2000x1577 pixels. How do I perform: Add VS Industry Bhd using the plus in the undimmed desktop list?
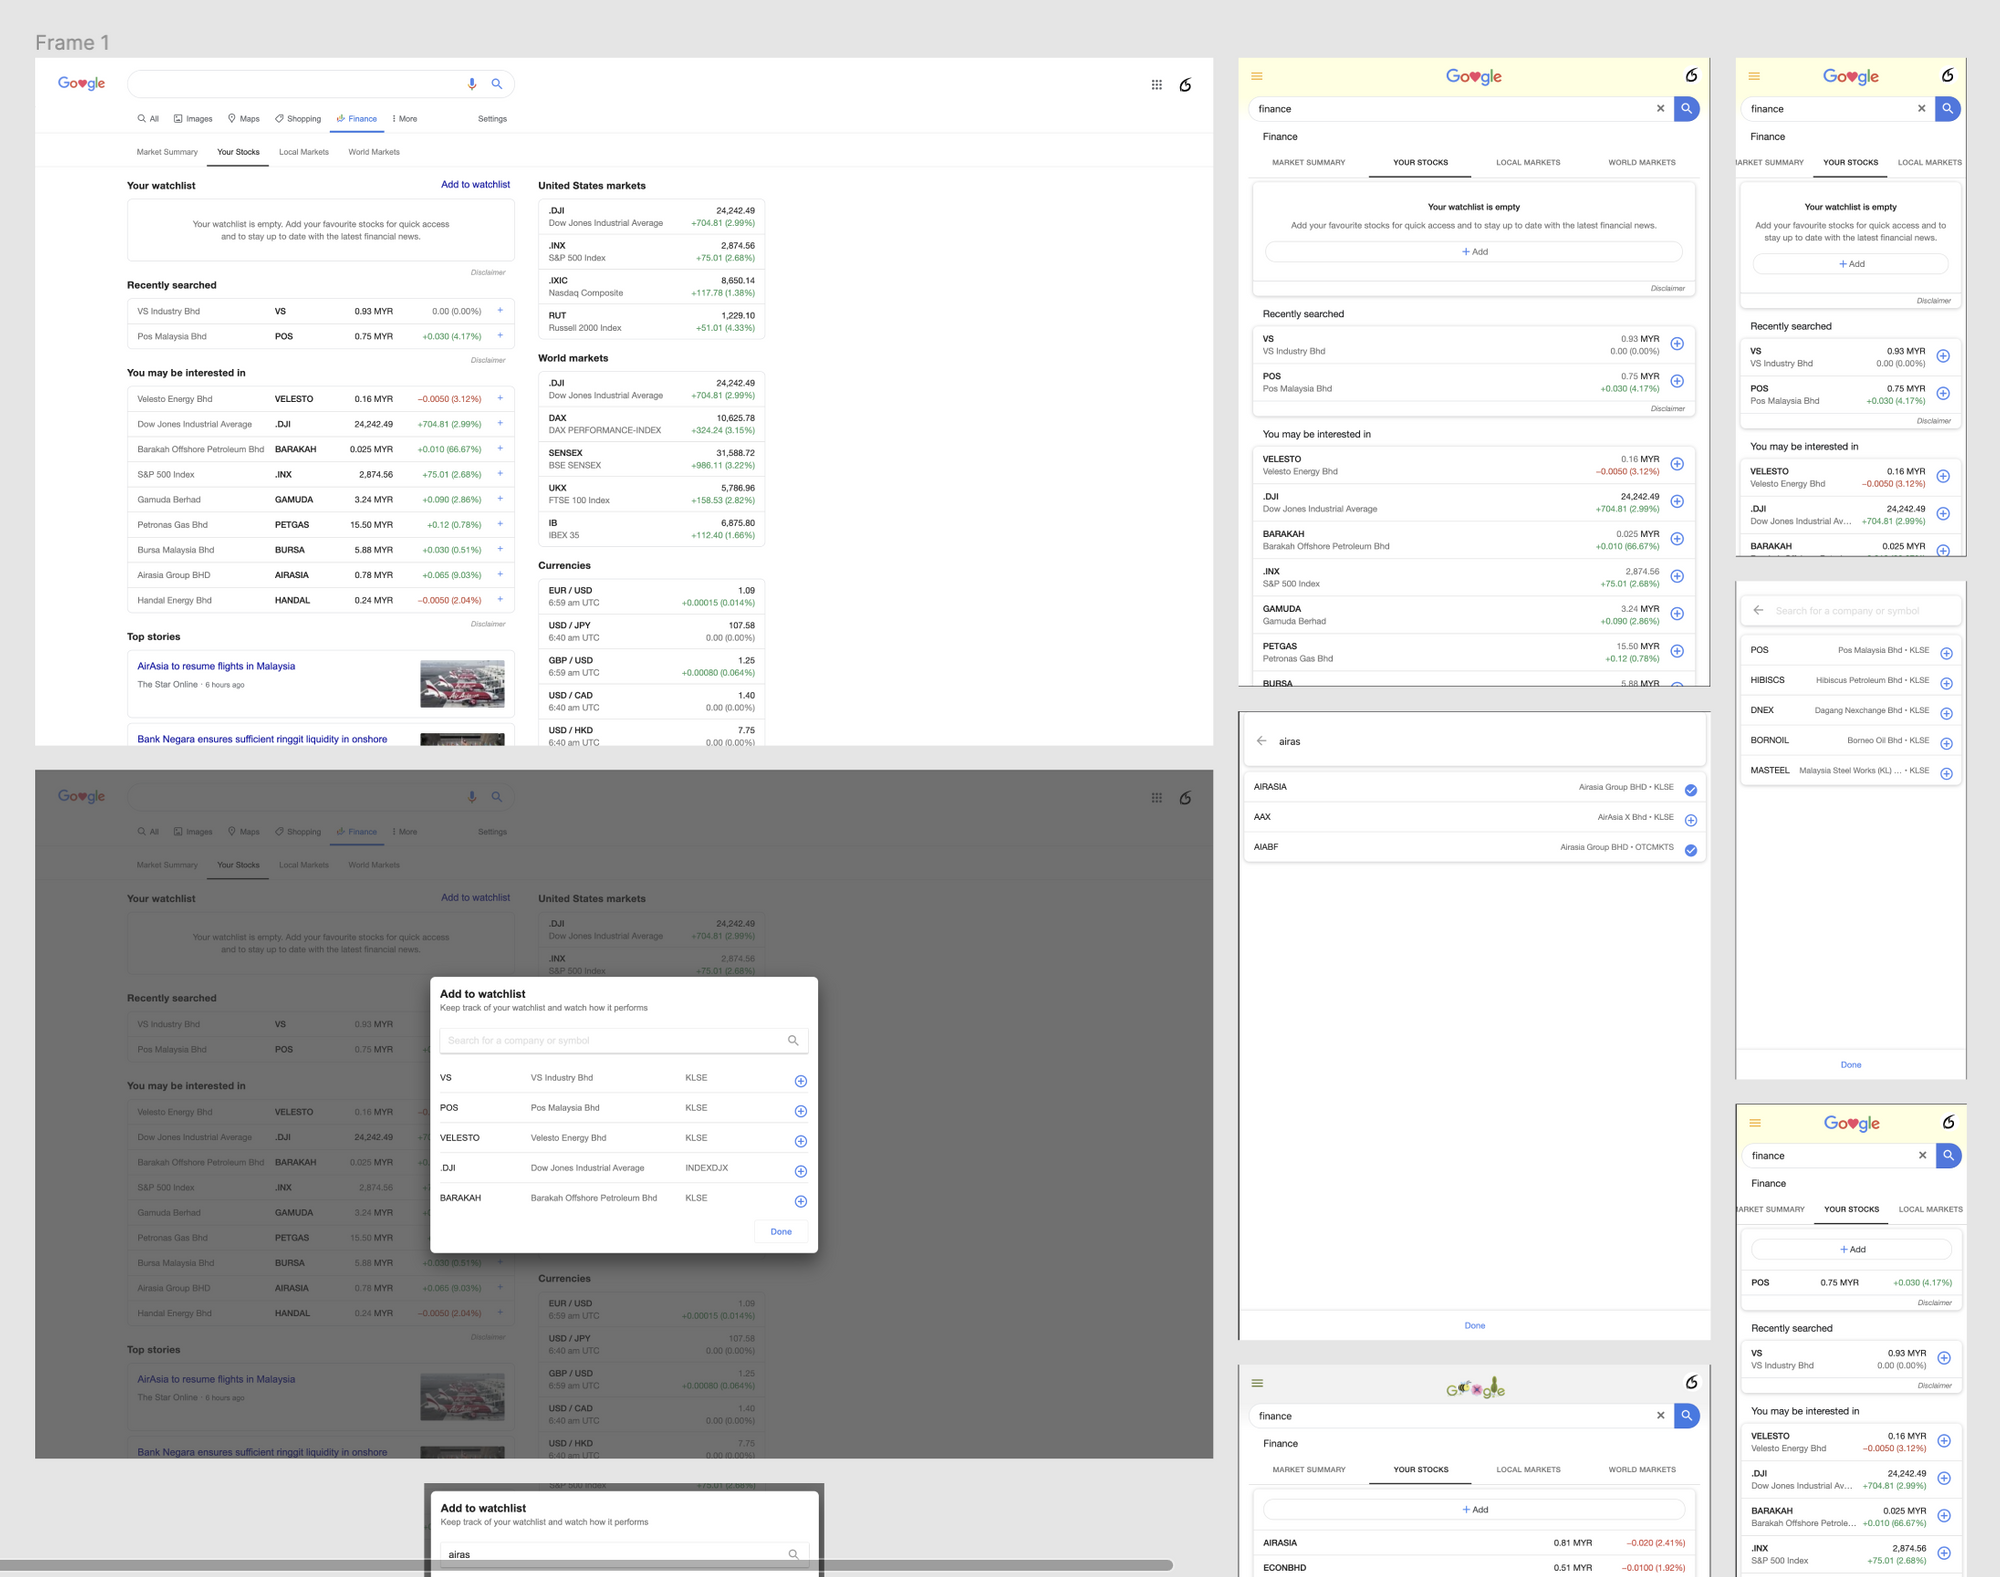coord(500,311)
